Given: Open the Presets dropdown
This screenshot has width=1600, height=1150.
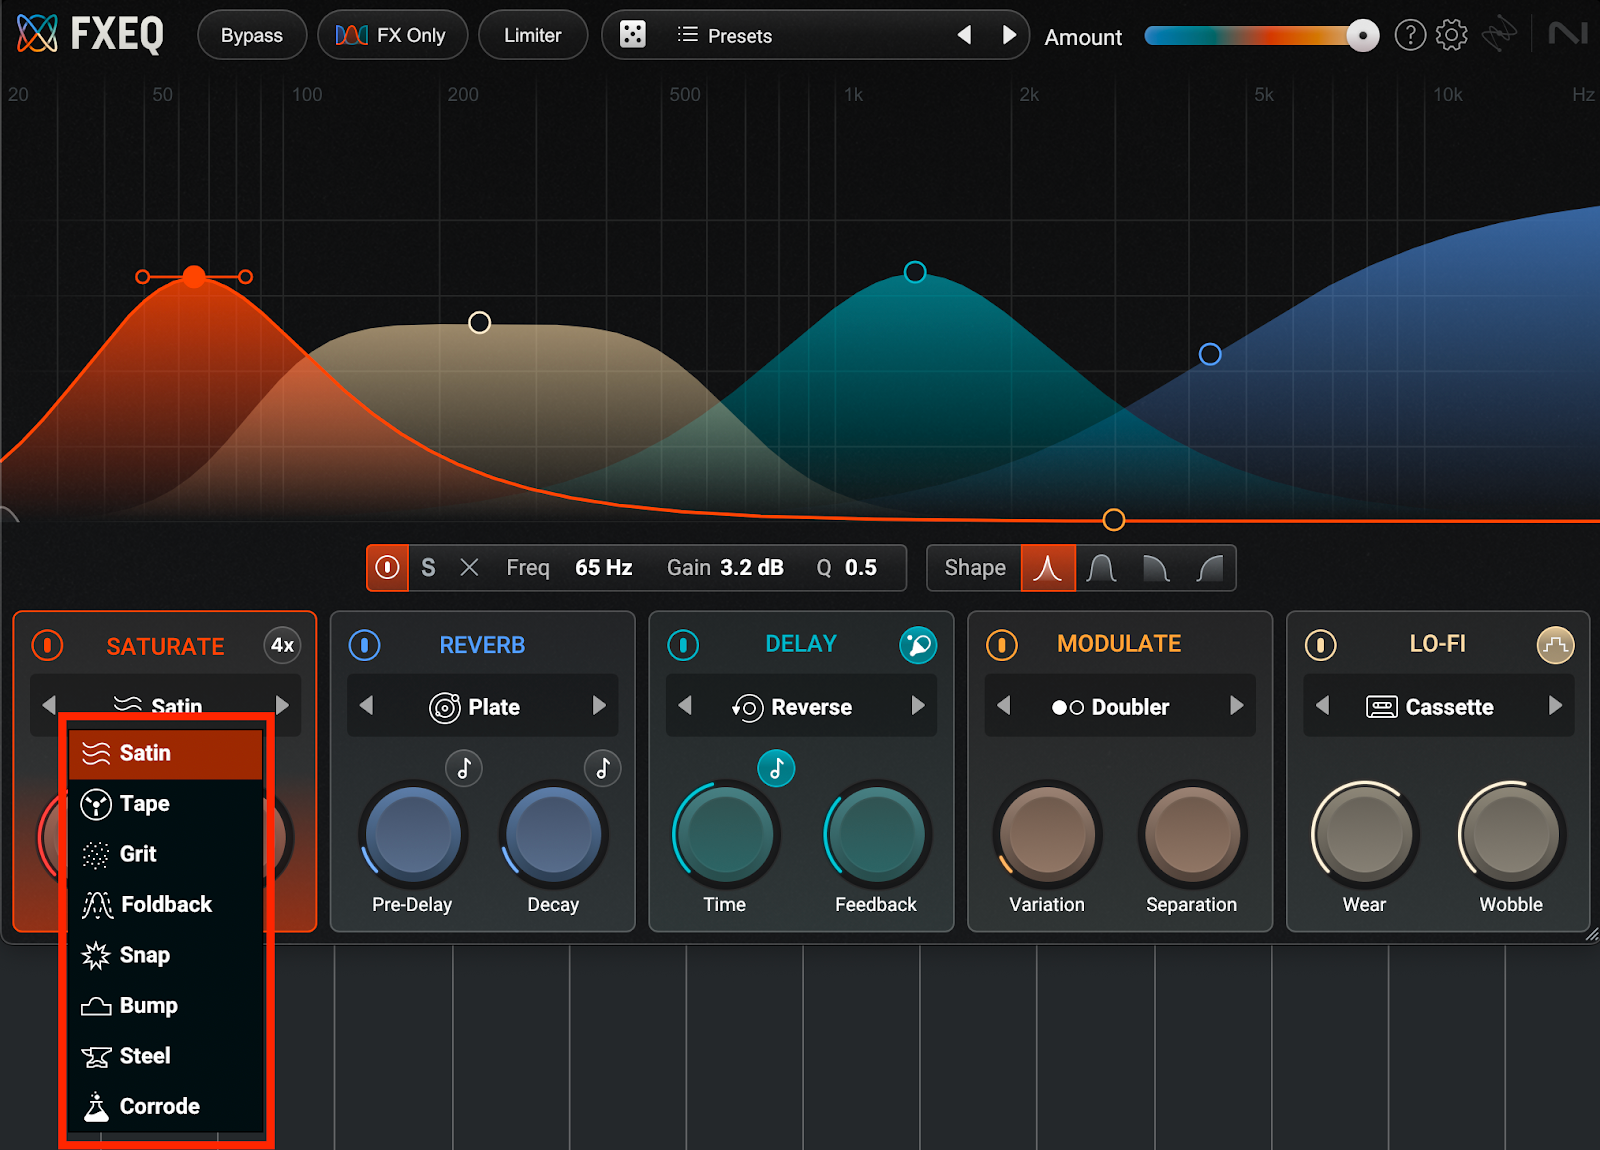Looking at the screenshot, I should click(725, 35).
